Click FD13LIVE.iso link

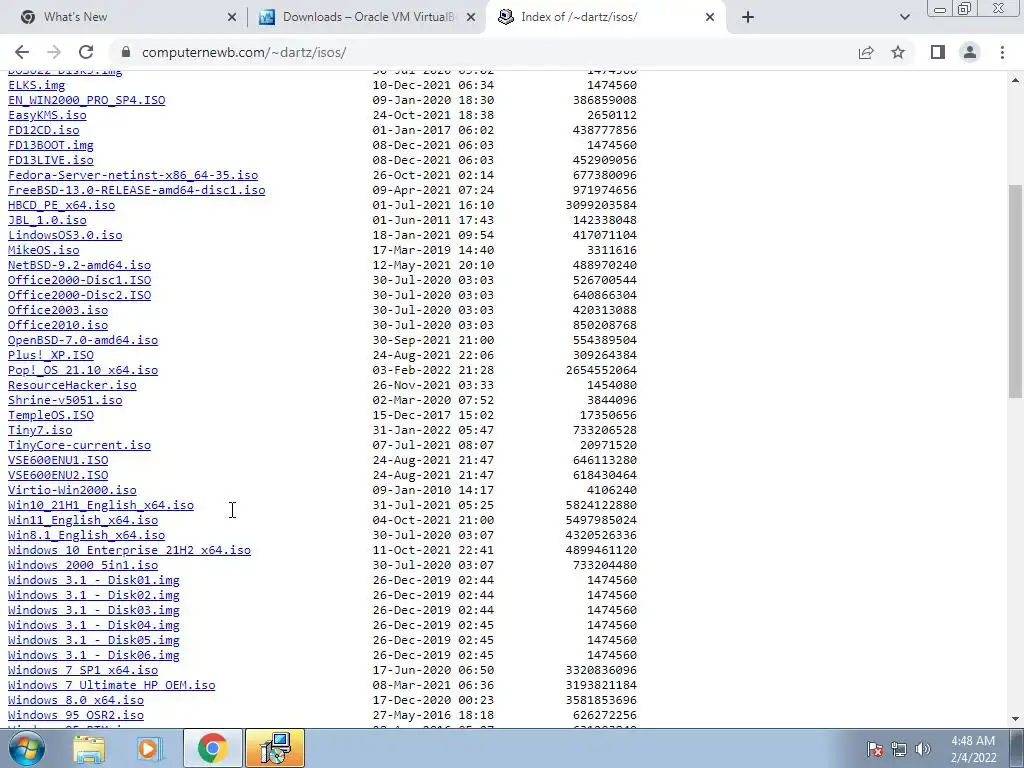[x=51, y=160]
